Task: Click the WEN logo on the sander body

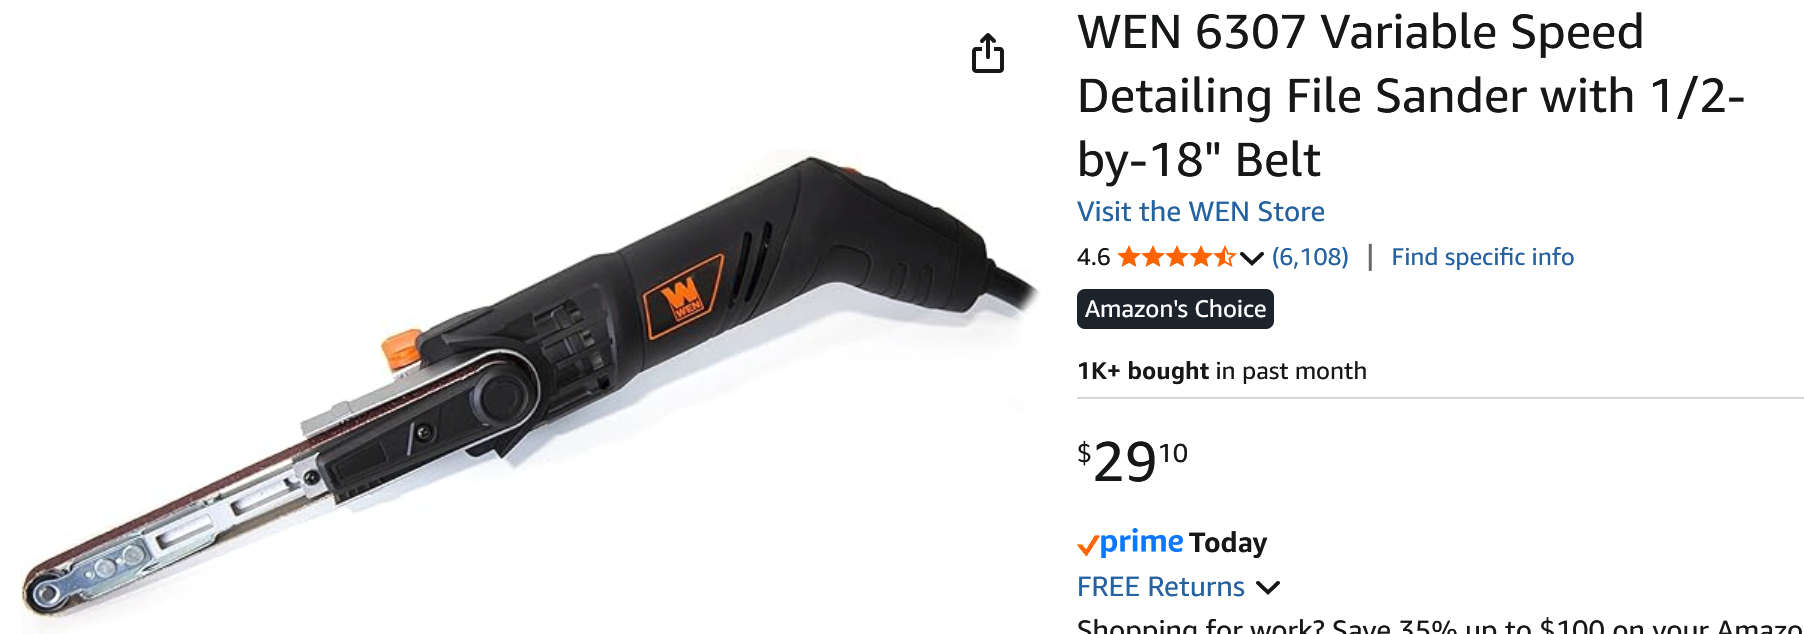Action: point(684,298)
